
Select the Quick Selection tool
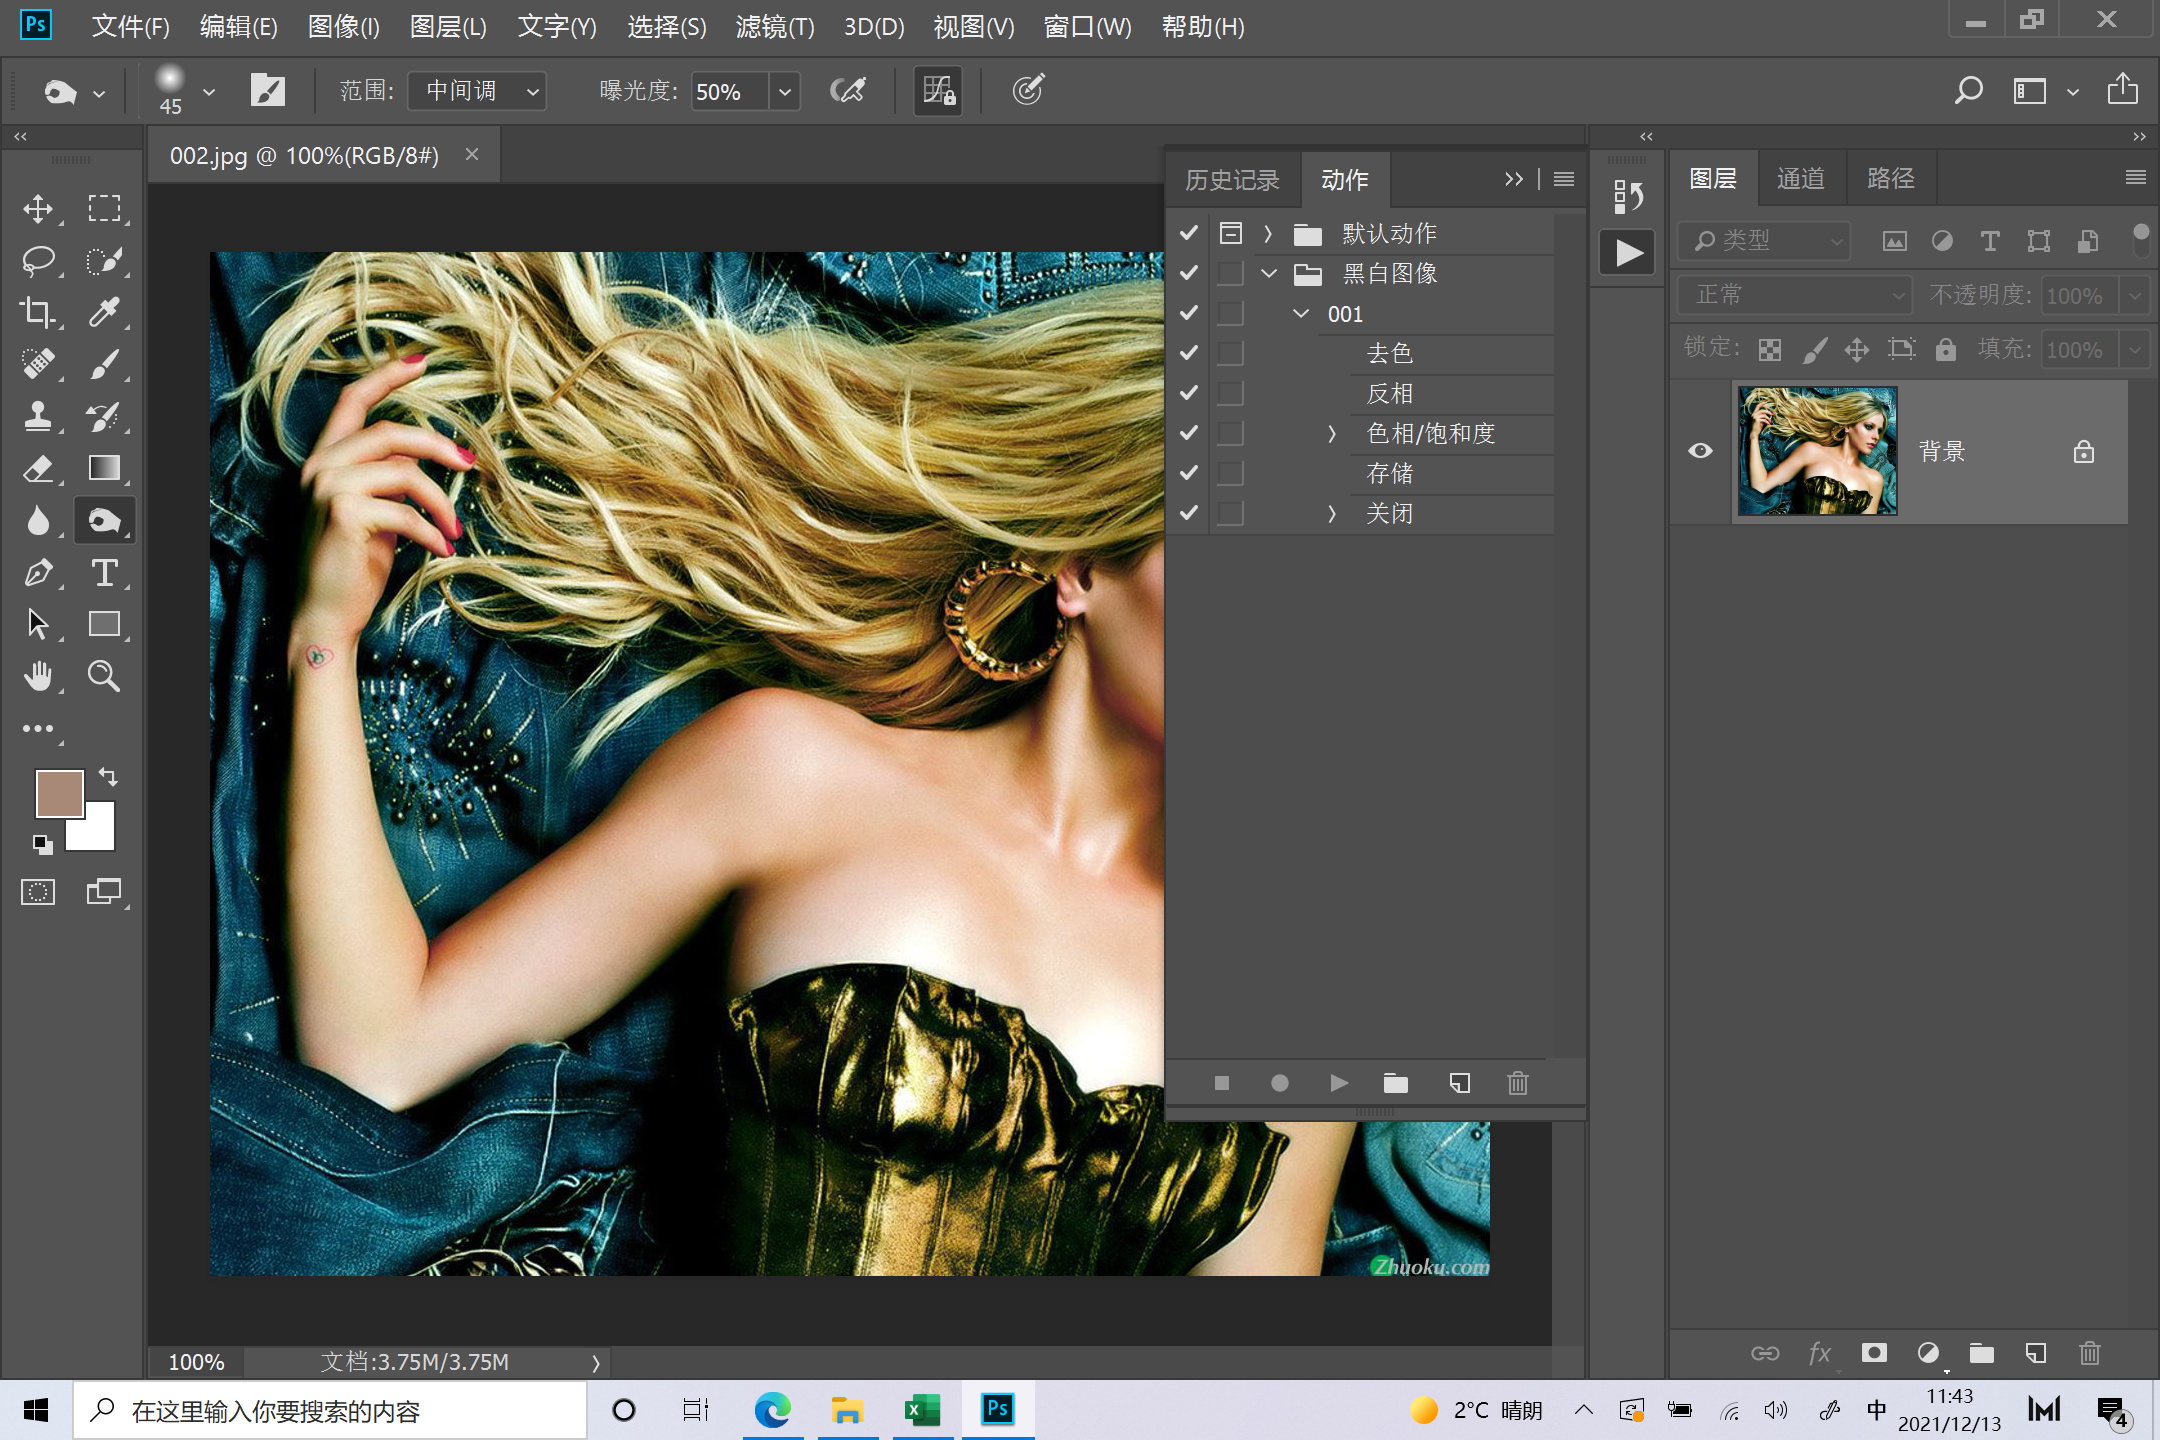(x=104, y=260)
